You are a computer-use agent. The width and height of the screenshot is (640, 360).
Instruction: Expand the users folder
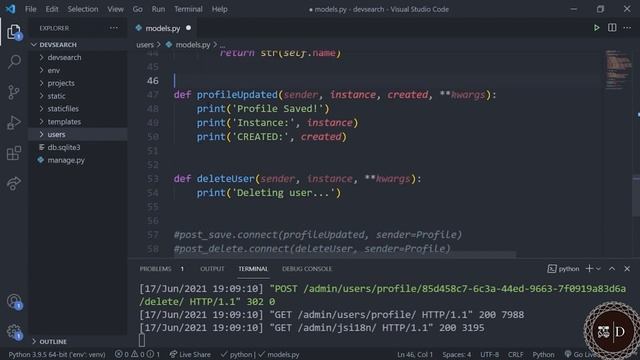tap(78, 134)
